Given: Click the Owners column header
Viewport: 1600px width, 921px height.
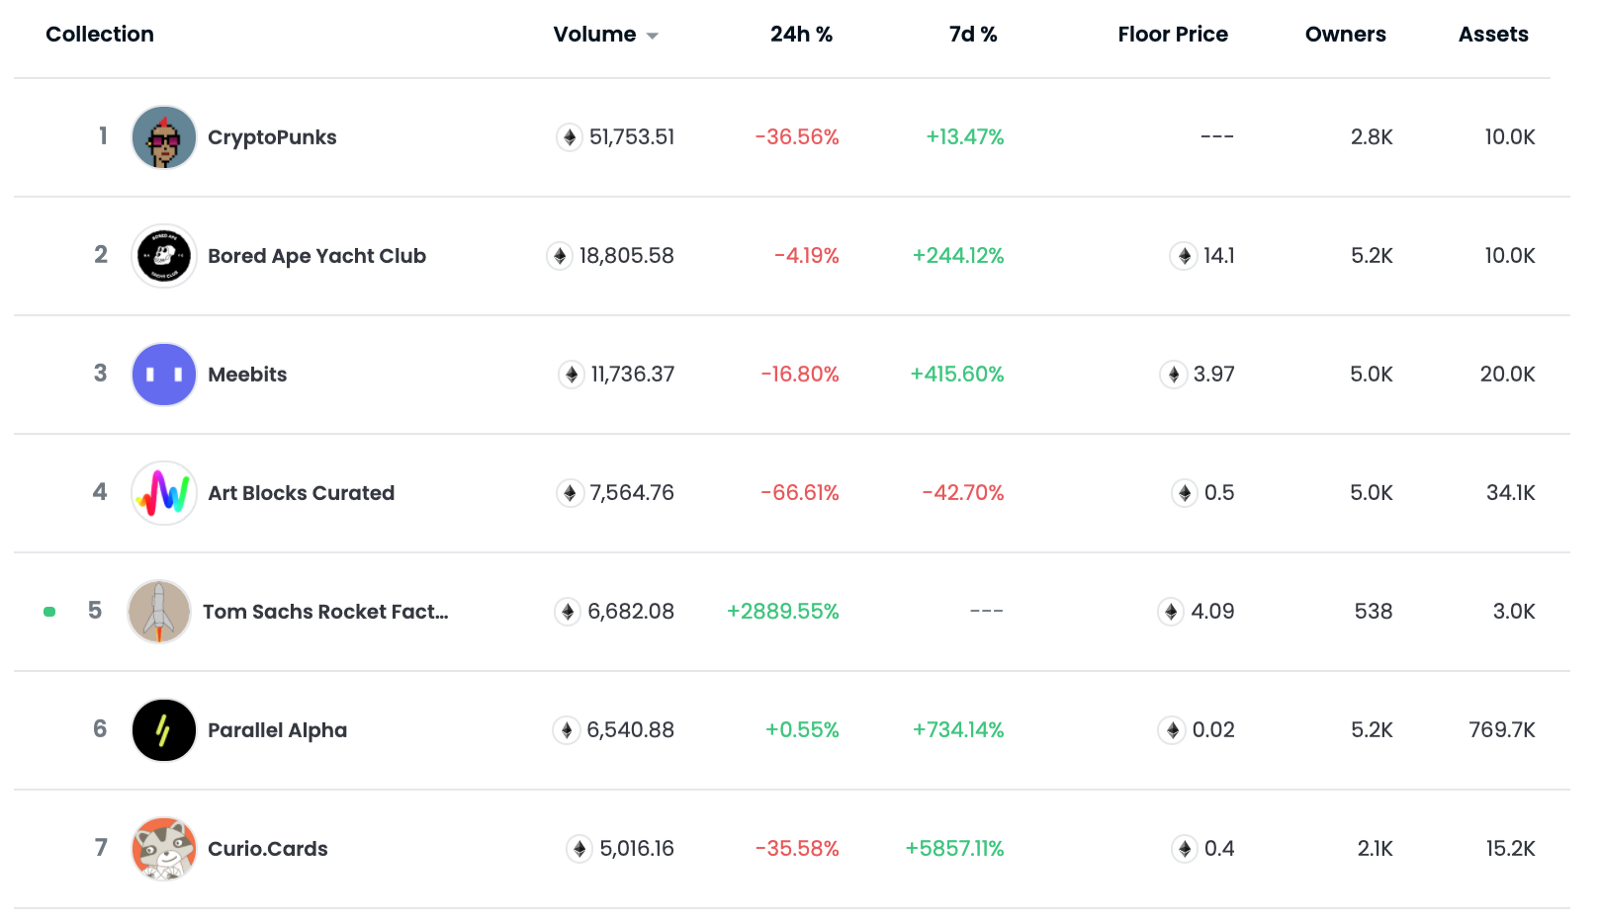Looking at the screenshot, I should pyautogui.click(x=1345, y=33).
